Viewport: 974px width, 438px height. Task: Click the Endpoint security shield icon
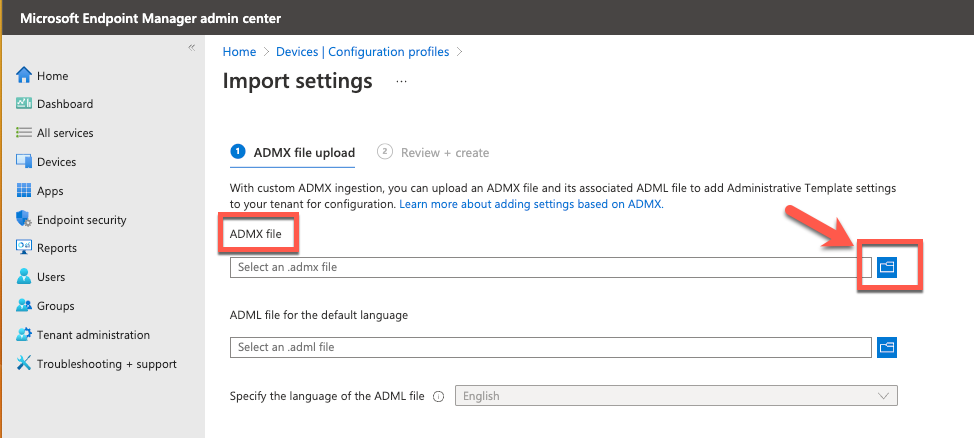click(x=24, y=219)
